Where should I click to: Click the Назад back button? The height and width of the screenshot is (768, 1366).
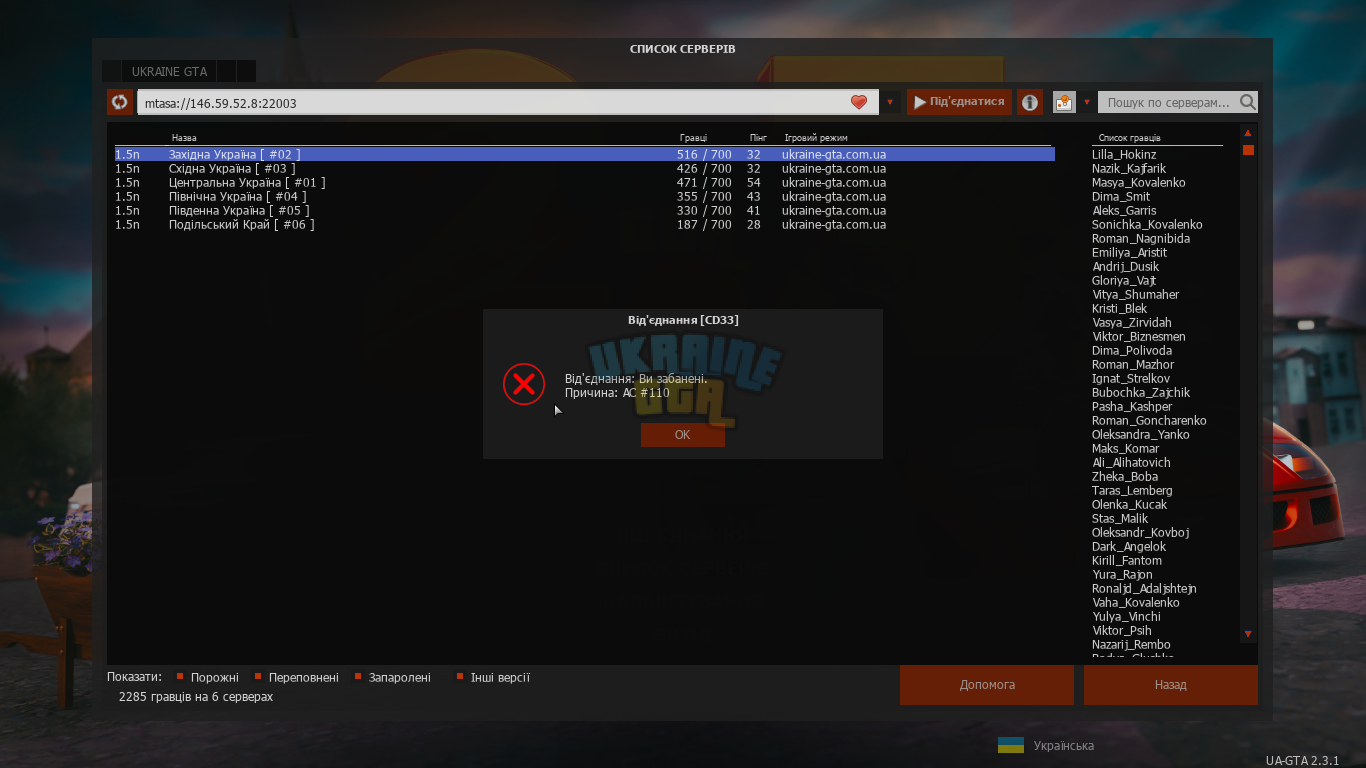point(1170,685)
